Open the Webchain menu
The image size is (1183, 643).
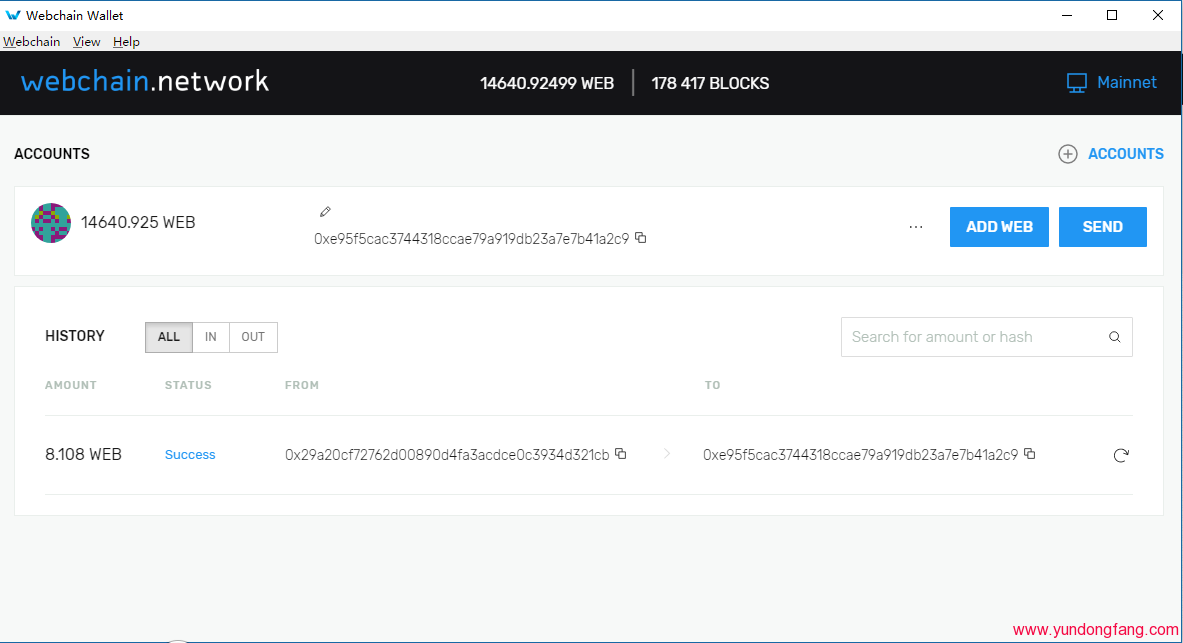pos(31,41)
